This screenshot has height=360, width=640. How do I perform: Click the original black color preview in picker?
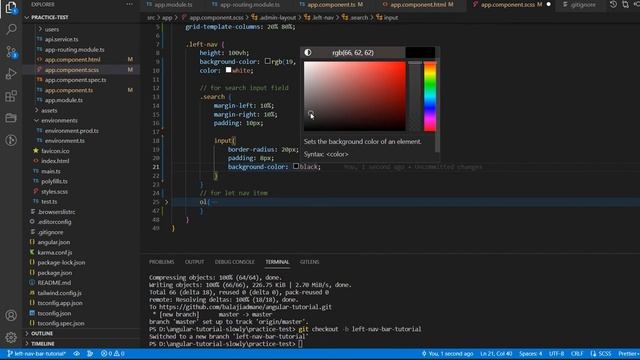pyautogui.click(x=420, y=52)
